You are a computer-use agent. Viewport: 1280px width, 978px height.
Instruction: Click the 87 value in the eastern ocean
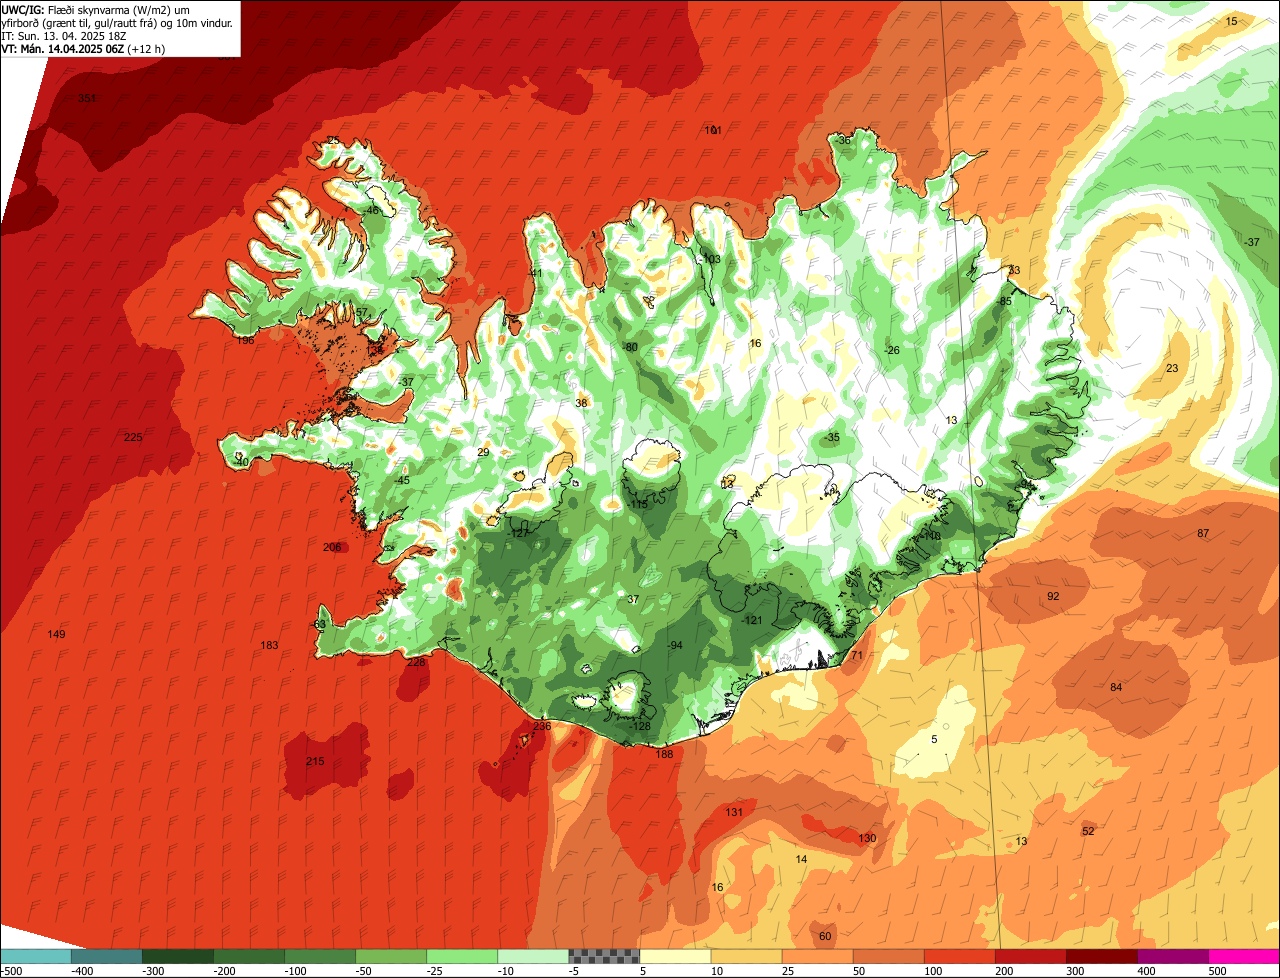coord(1203,533)
